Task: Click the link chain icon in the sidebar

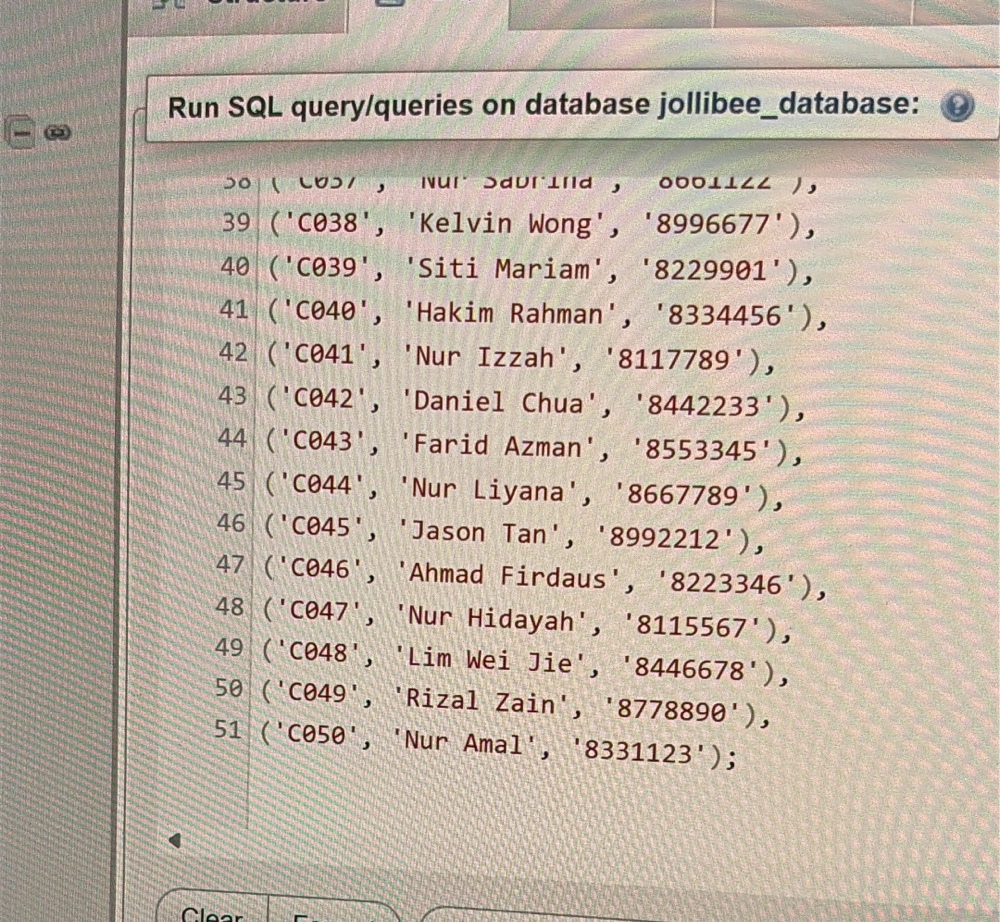Action: 57,133
